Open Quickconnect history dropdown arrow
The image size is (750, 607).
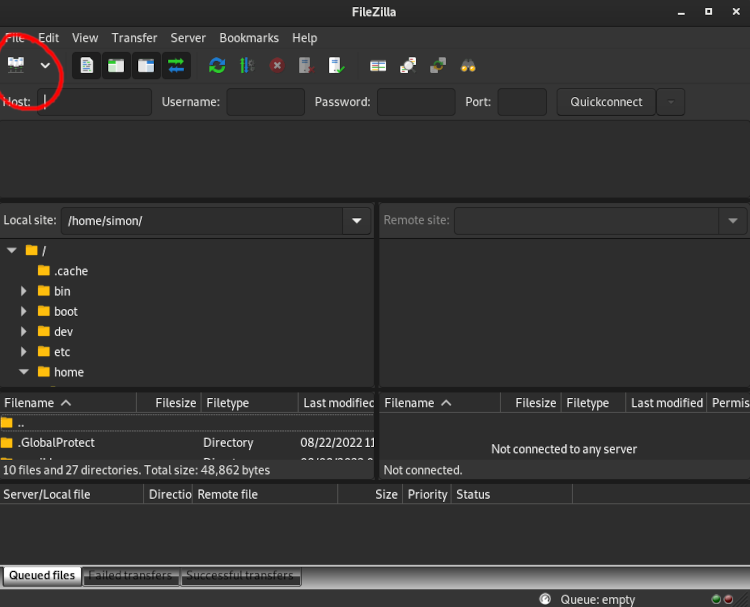(x=670, y=102)
